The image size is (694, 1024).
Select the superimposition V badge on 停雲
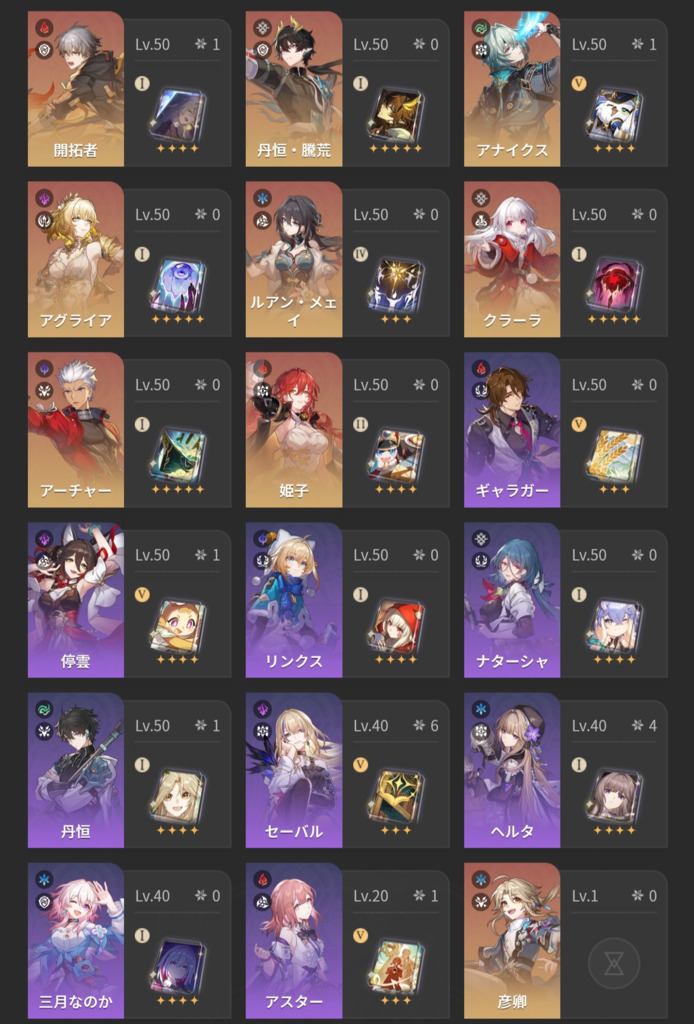tap(142, 594)
